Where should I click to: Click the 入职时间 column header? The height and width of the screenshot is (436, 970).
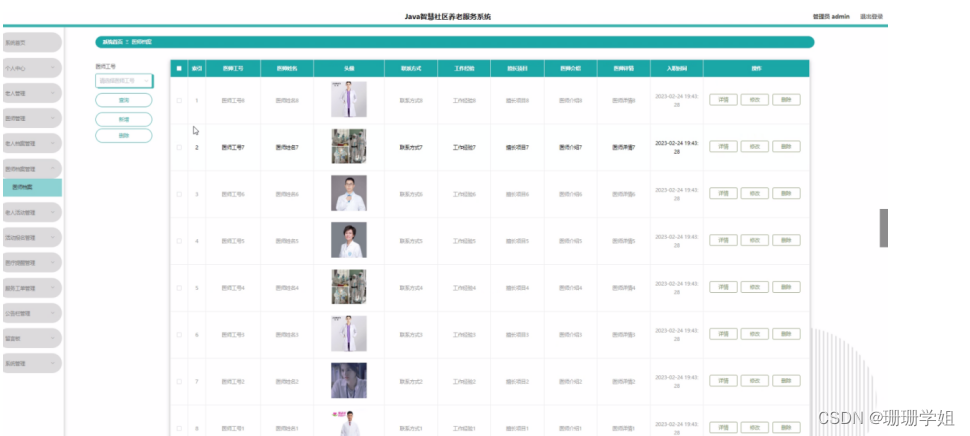[x=677, y=69]
